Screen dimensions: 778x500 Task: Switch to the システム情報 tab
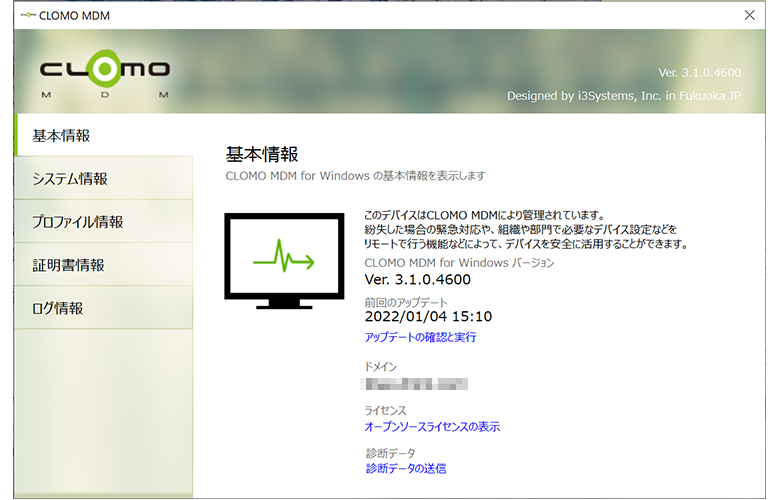[104, 179]
